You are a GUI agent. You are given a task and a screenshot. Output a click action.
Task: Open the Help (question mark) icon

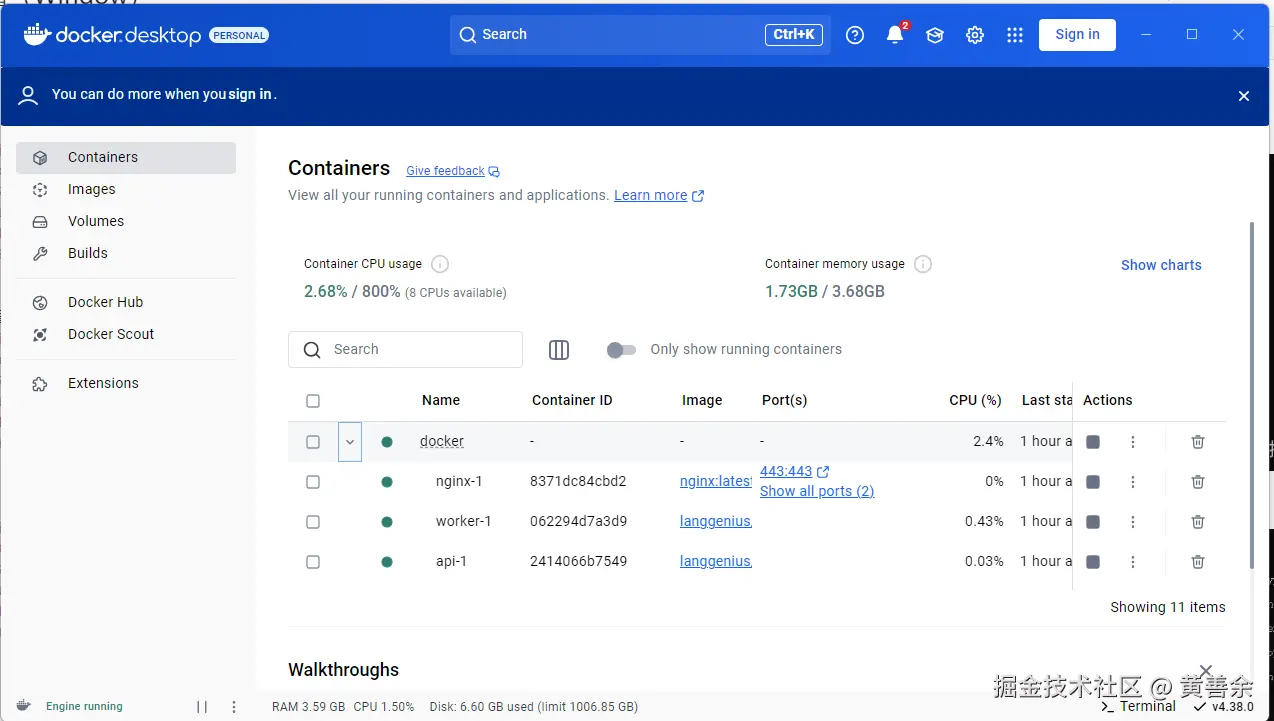855,35
